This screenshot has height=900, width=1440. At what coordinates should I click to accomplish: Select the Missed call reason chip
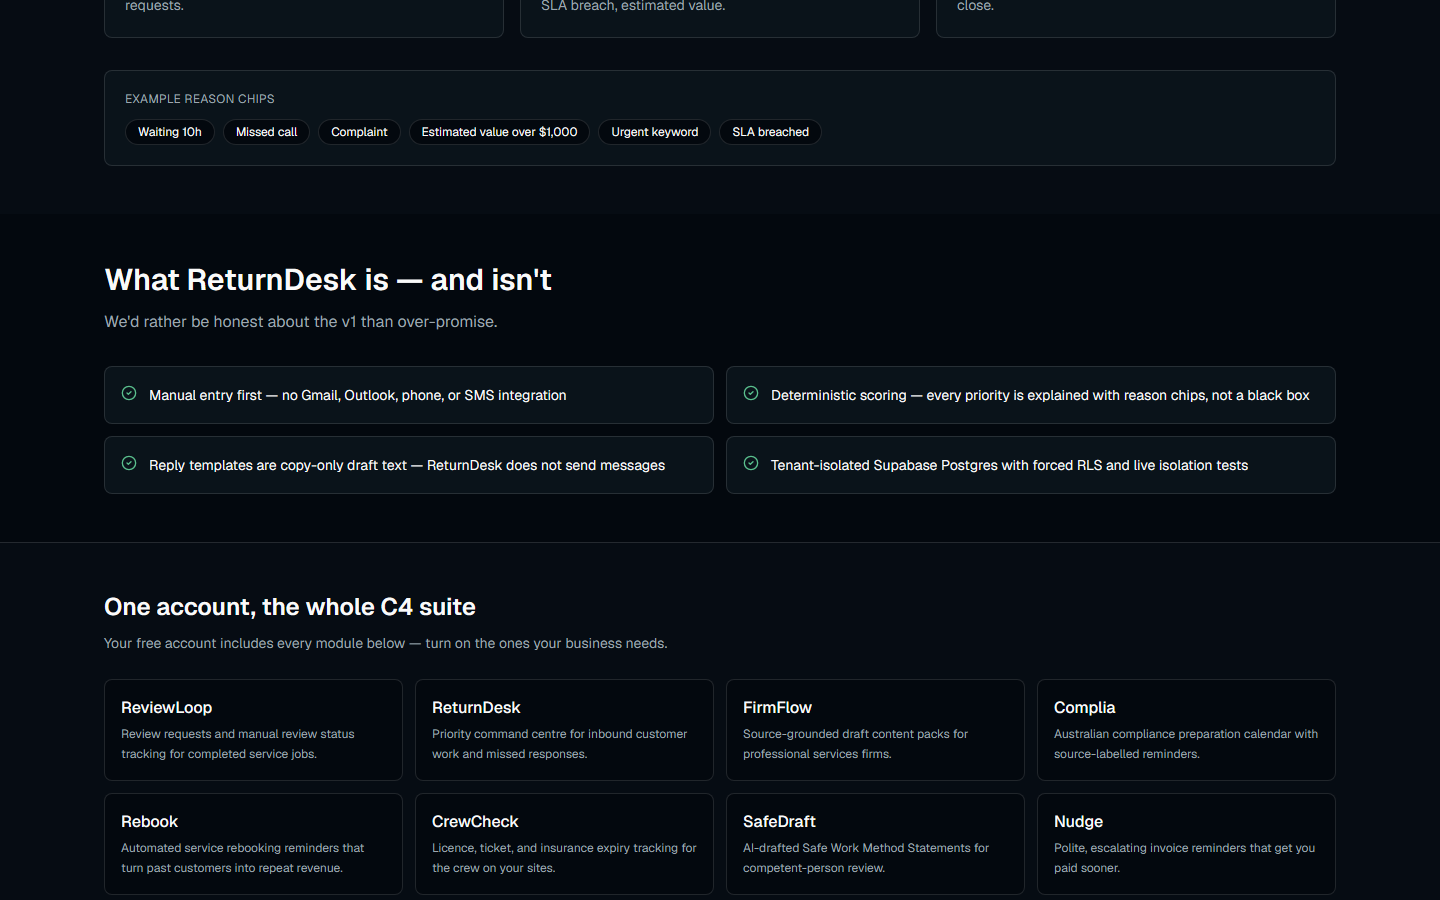267,132
